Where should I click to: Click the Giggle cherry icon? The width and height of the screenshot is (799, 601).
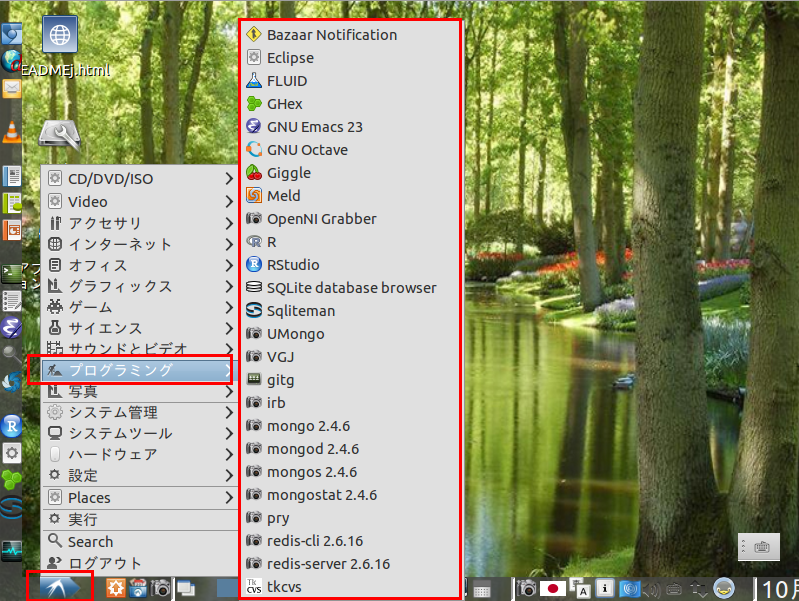[x=254, y=172]
